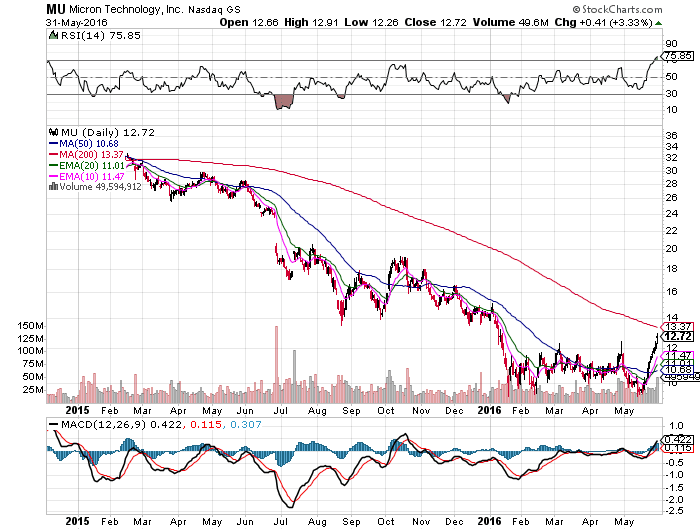The height and width of the screenshot is (530, 700).
Task: Click the 75.85 value tag on the RSI axis
Action: [677, 56]
